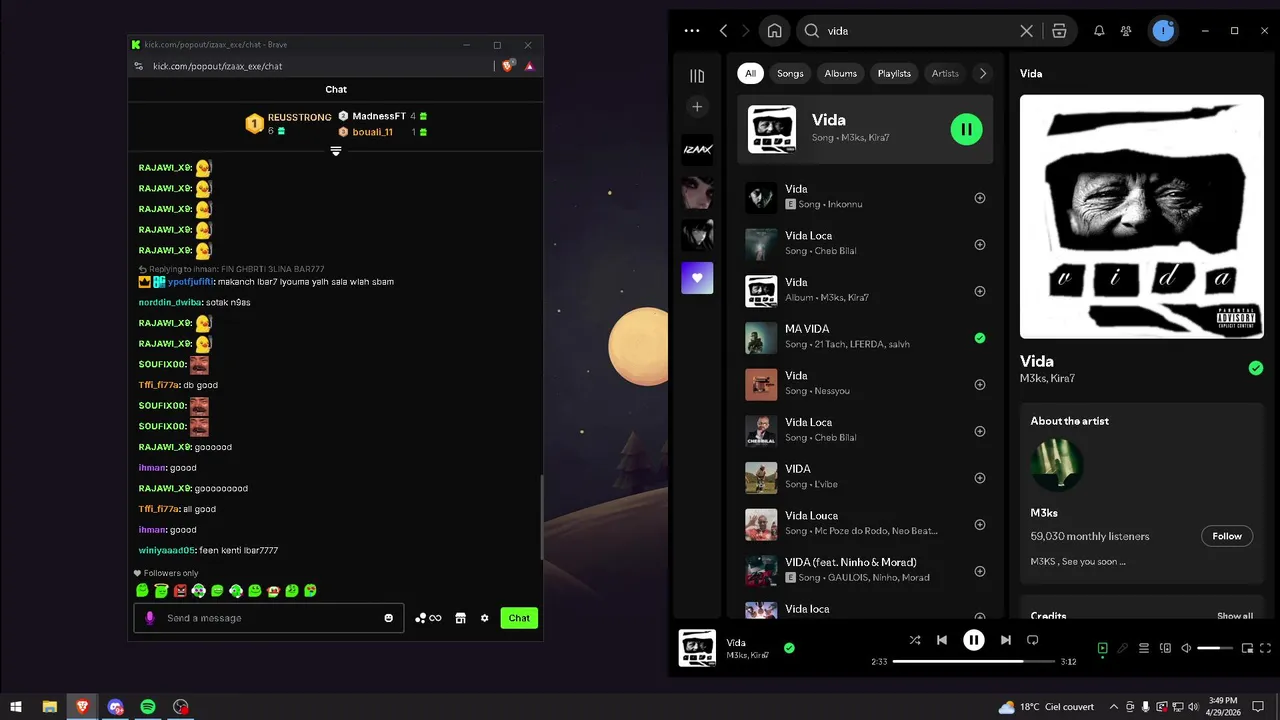
Task: Toggle saved checkmark under Vida cover art
Action: [x=1256, y=368]
